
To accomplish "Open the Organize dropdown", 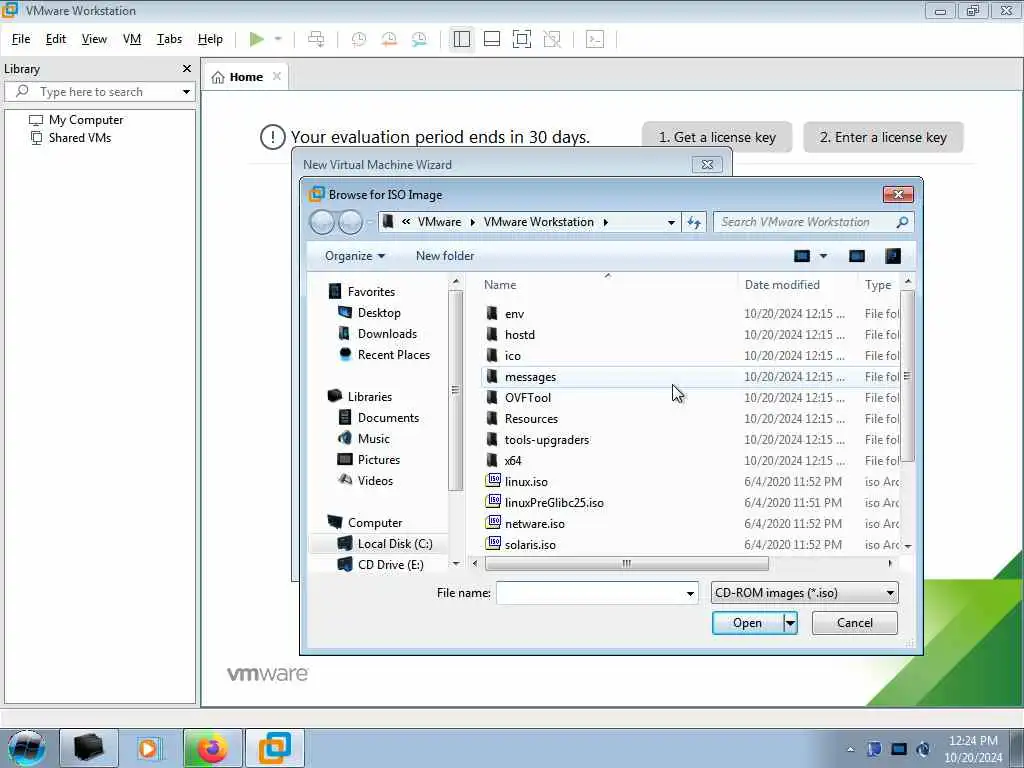I will pos(355,256).
